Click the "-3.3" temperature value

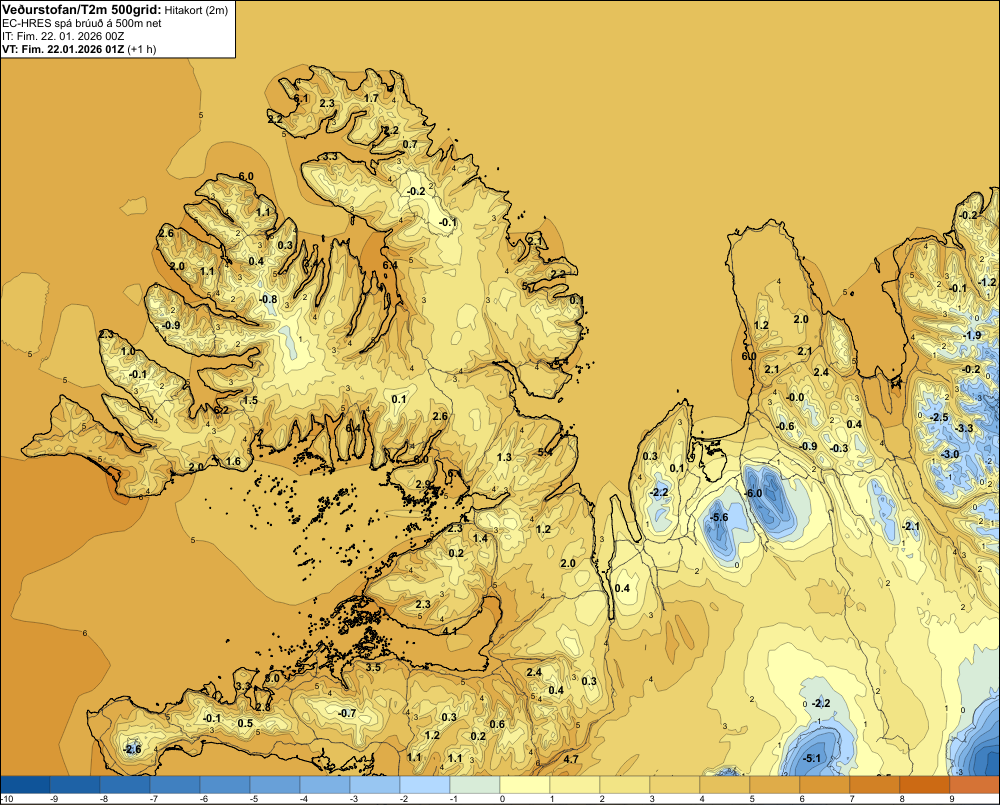[x=965, y=428]
